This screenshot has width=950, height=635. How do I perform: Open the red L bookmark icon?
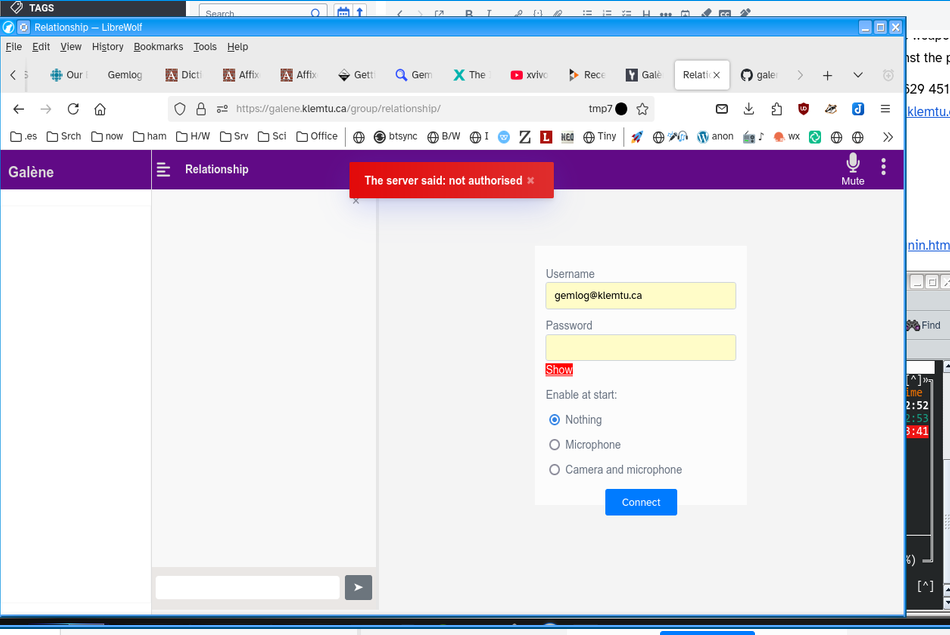tap(546, 137)
